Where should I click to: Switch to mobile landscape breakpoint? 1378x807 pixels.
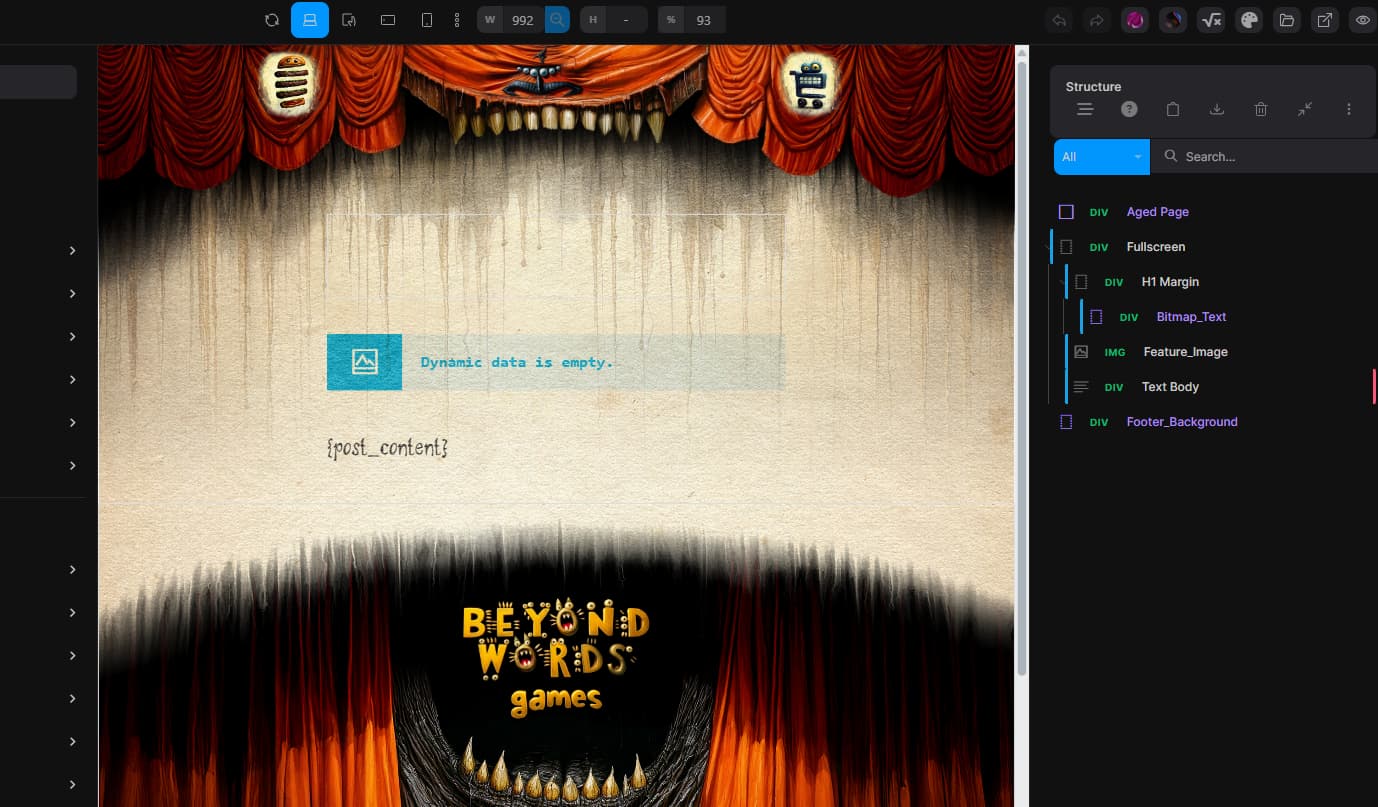click(388, 20)
